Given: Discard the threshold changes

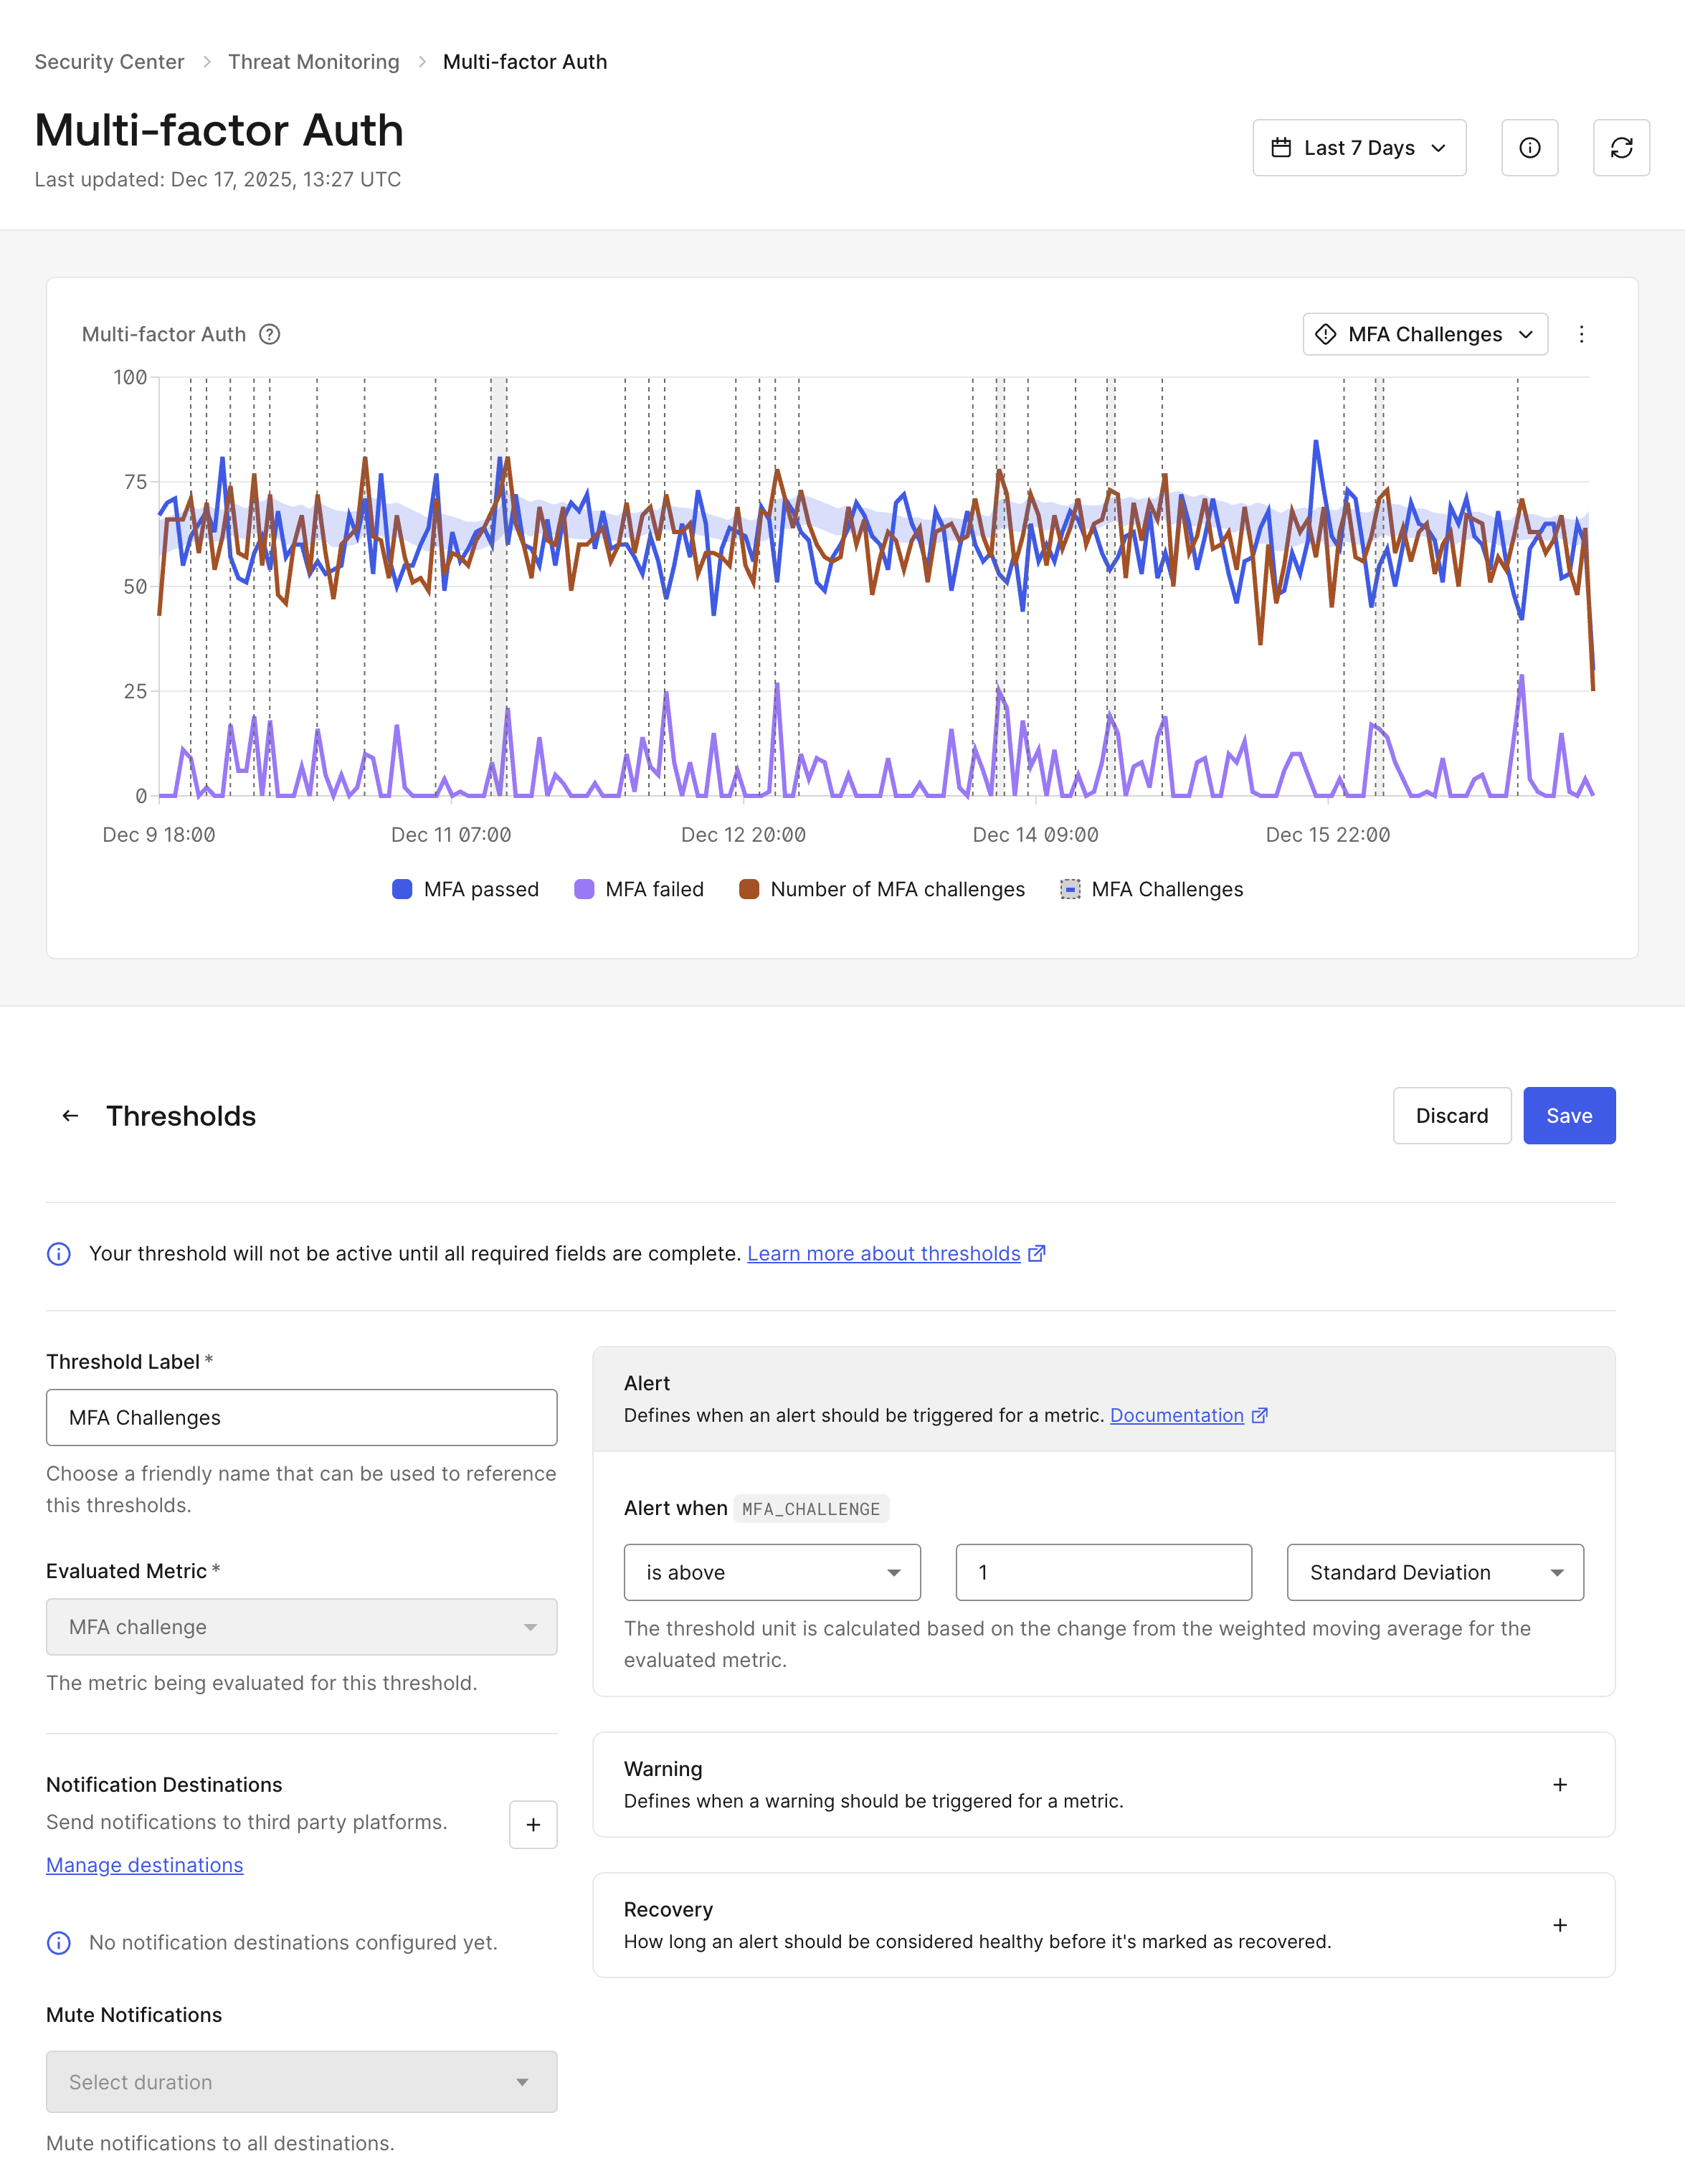Looking at the screenshot, I should [x=1452, y=1116].
